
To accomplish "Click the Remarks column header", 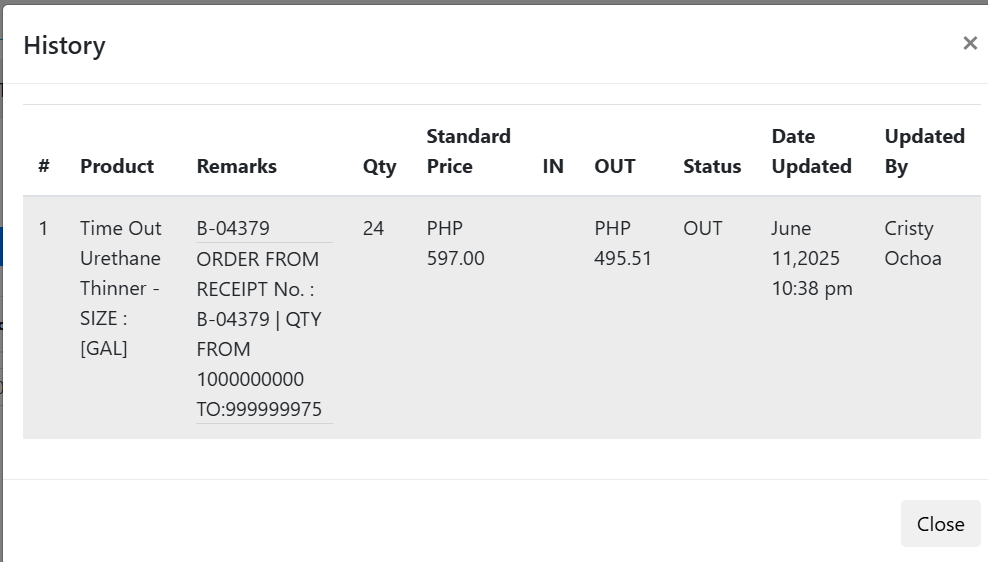I will 236,166.
